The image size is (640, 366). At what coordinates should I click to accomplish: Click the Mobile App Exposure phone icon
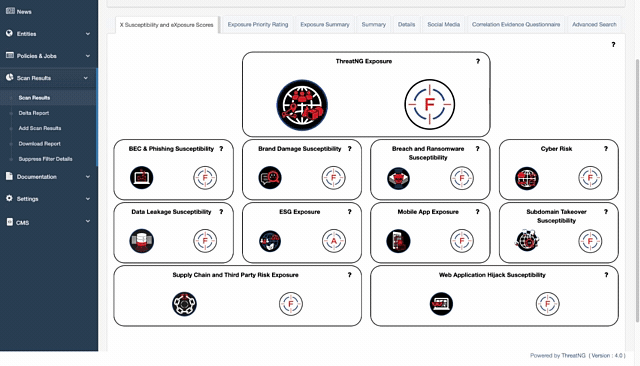point(398,241)
